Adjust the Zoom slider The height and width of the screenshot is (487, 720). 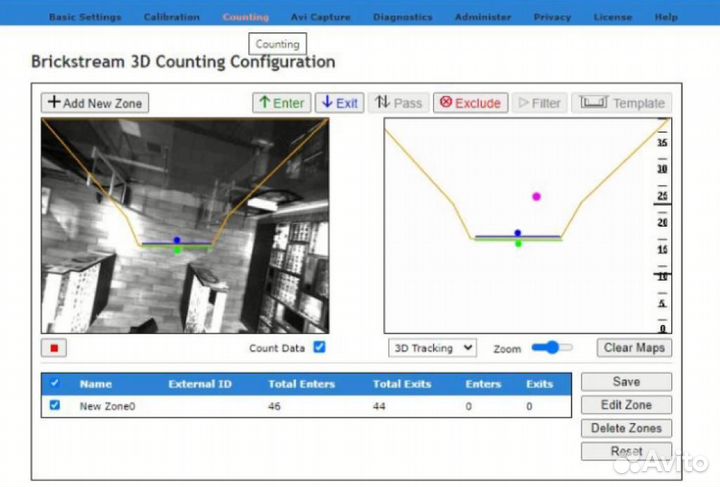pyautogui.click(x=552, y=347)
